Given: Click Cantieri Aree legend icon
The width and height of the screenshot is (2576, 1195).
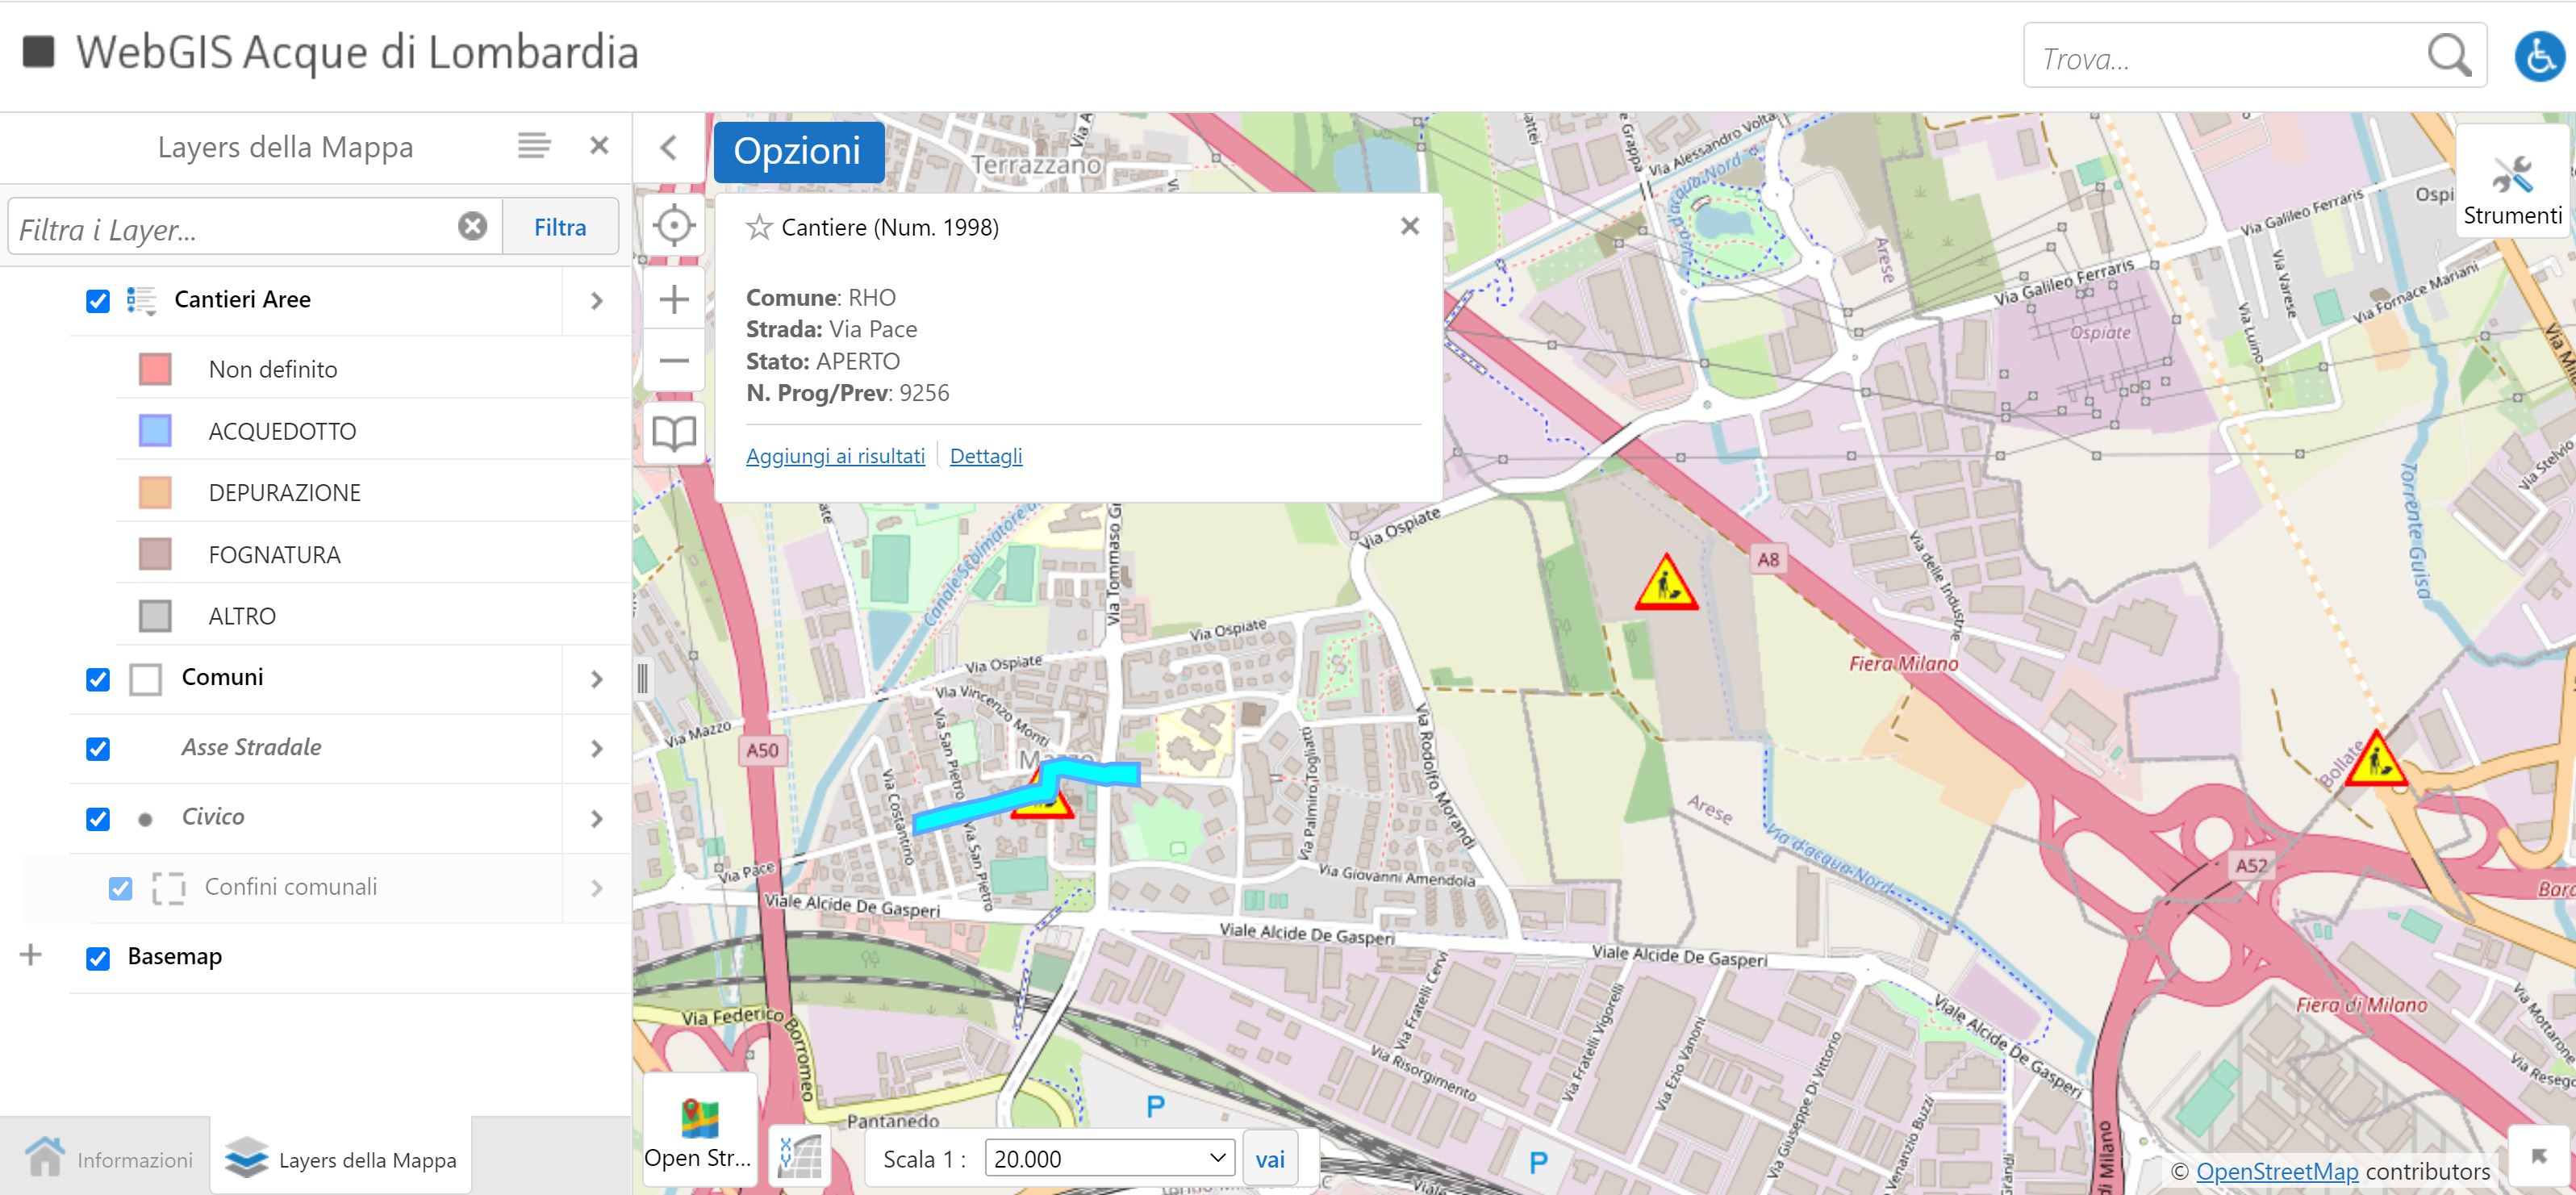Looking at the screenshot, I should click(x=141, y=300).
